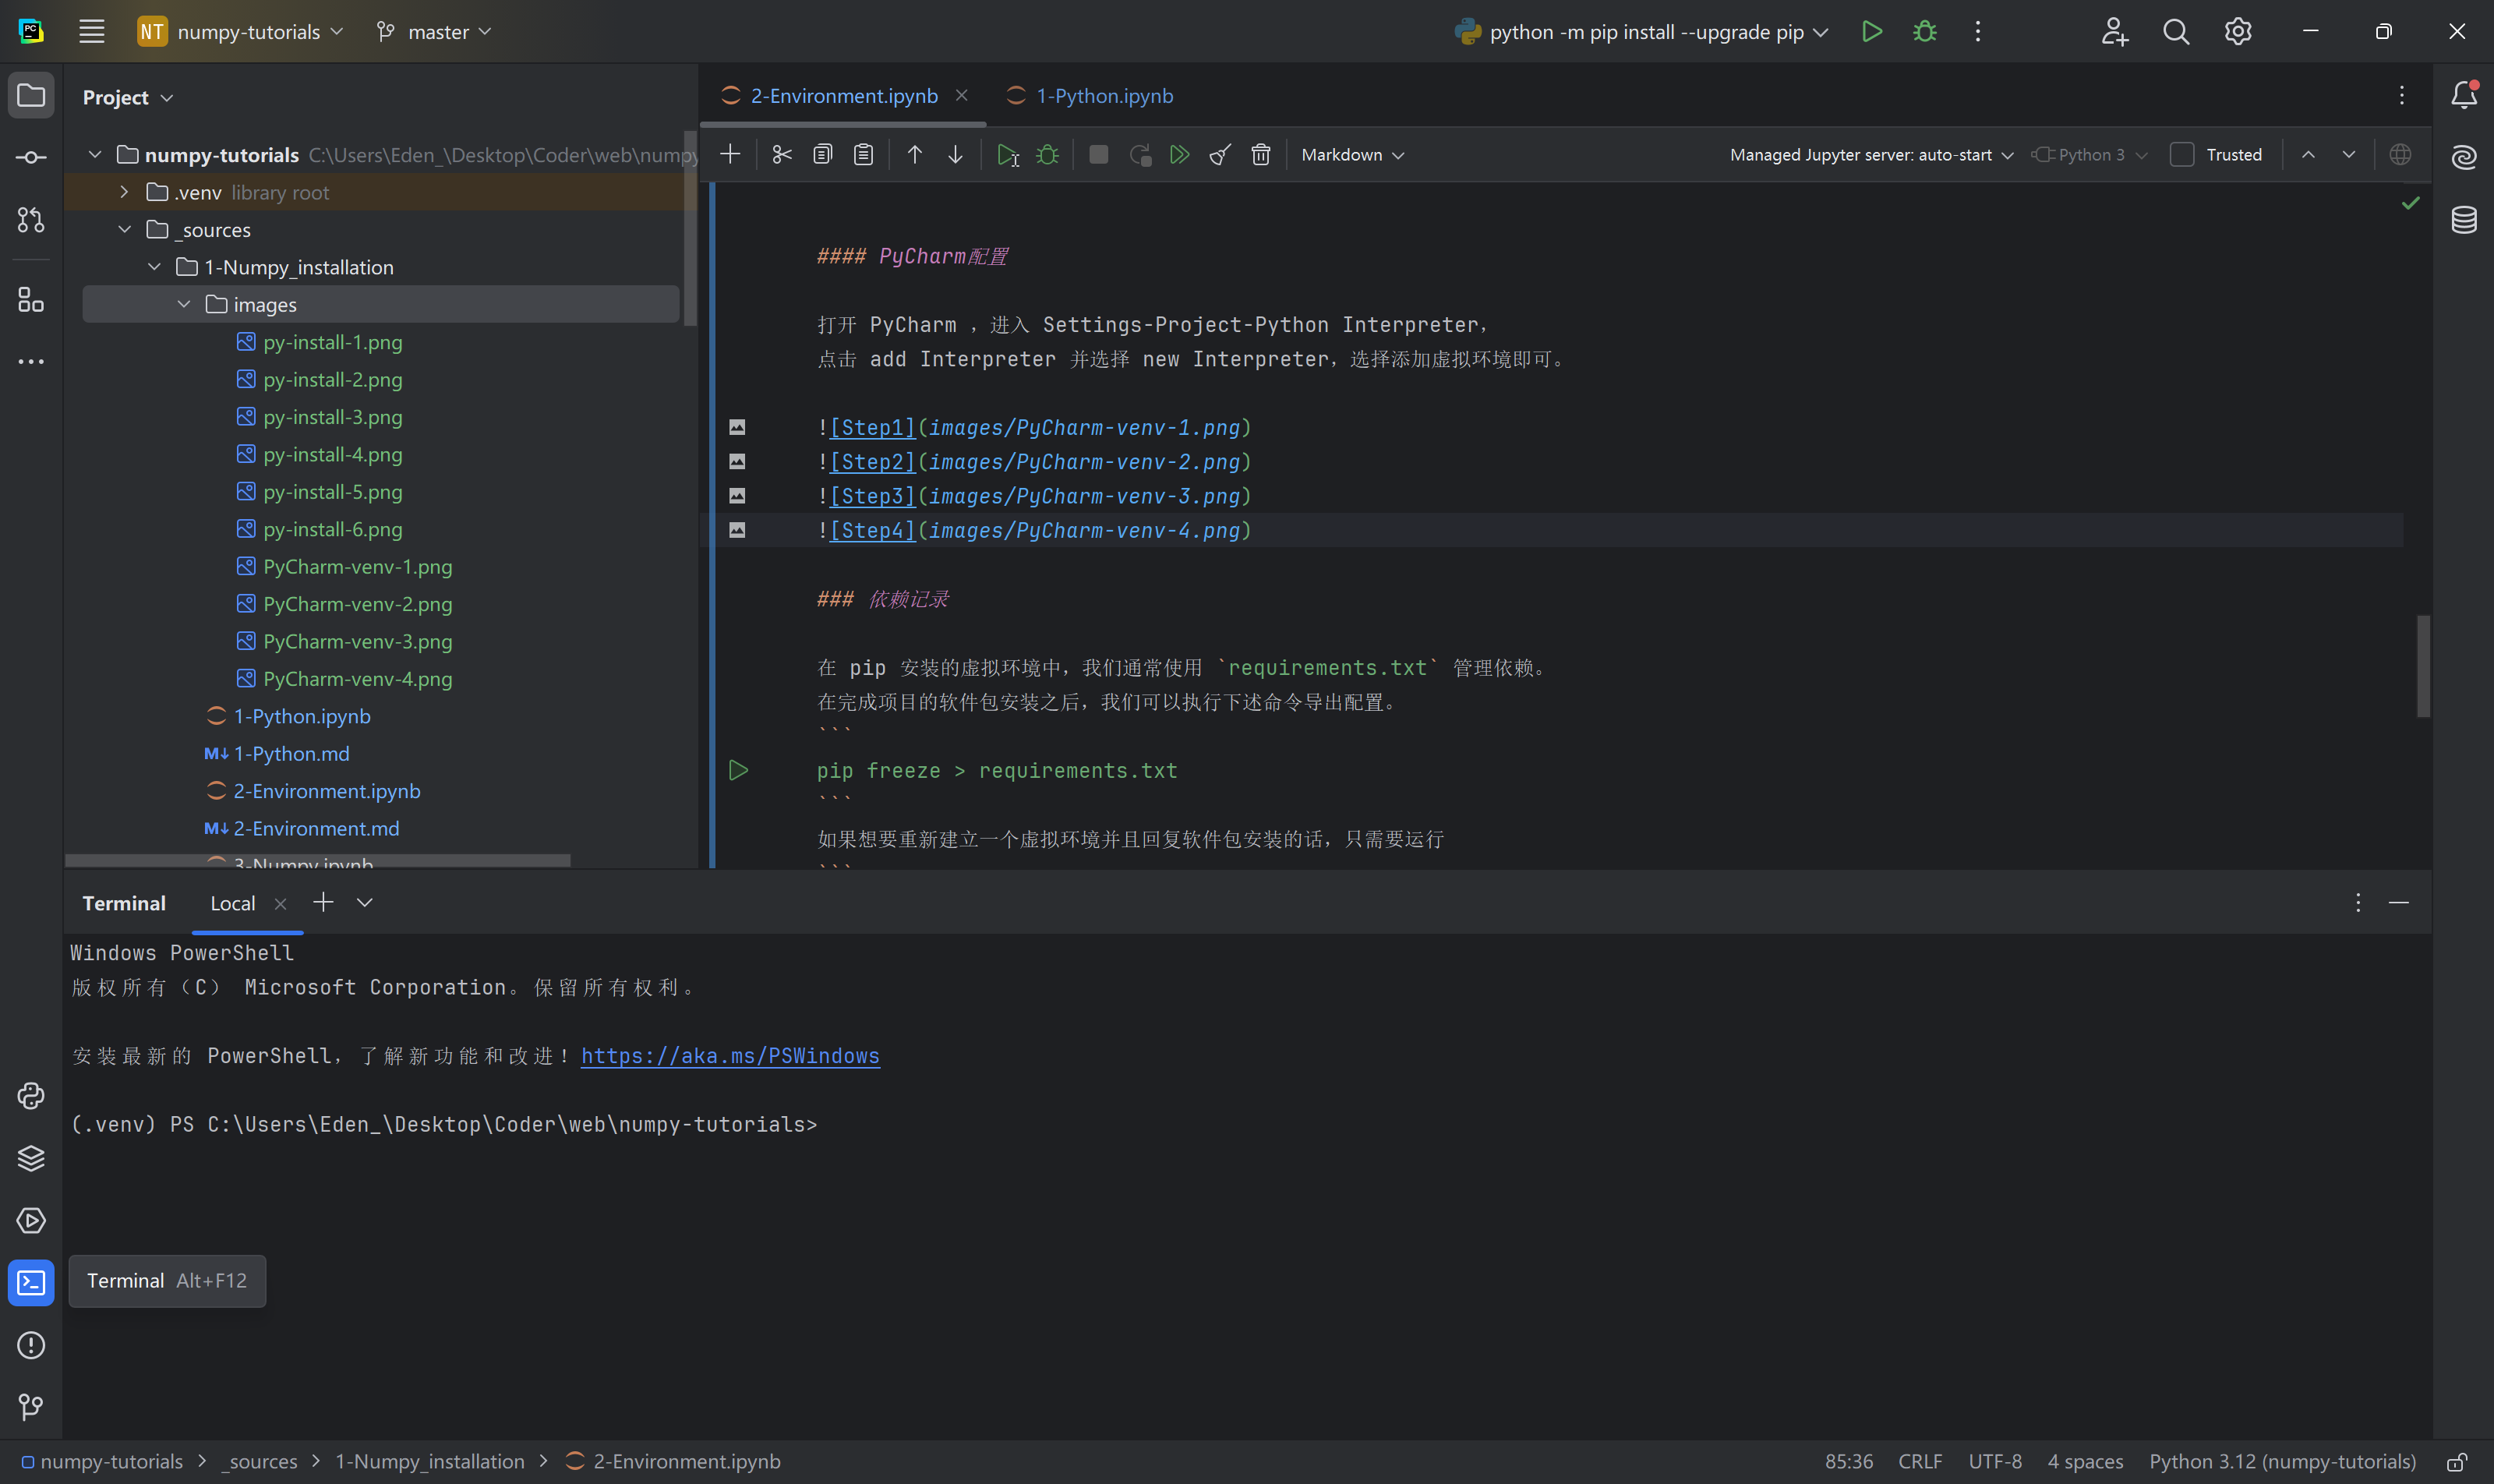Open Python 3 kernel dropdown

point(2090,154)
